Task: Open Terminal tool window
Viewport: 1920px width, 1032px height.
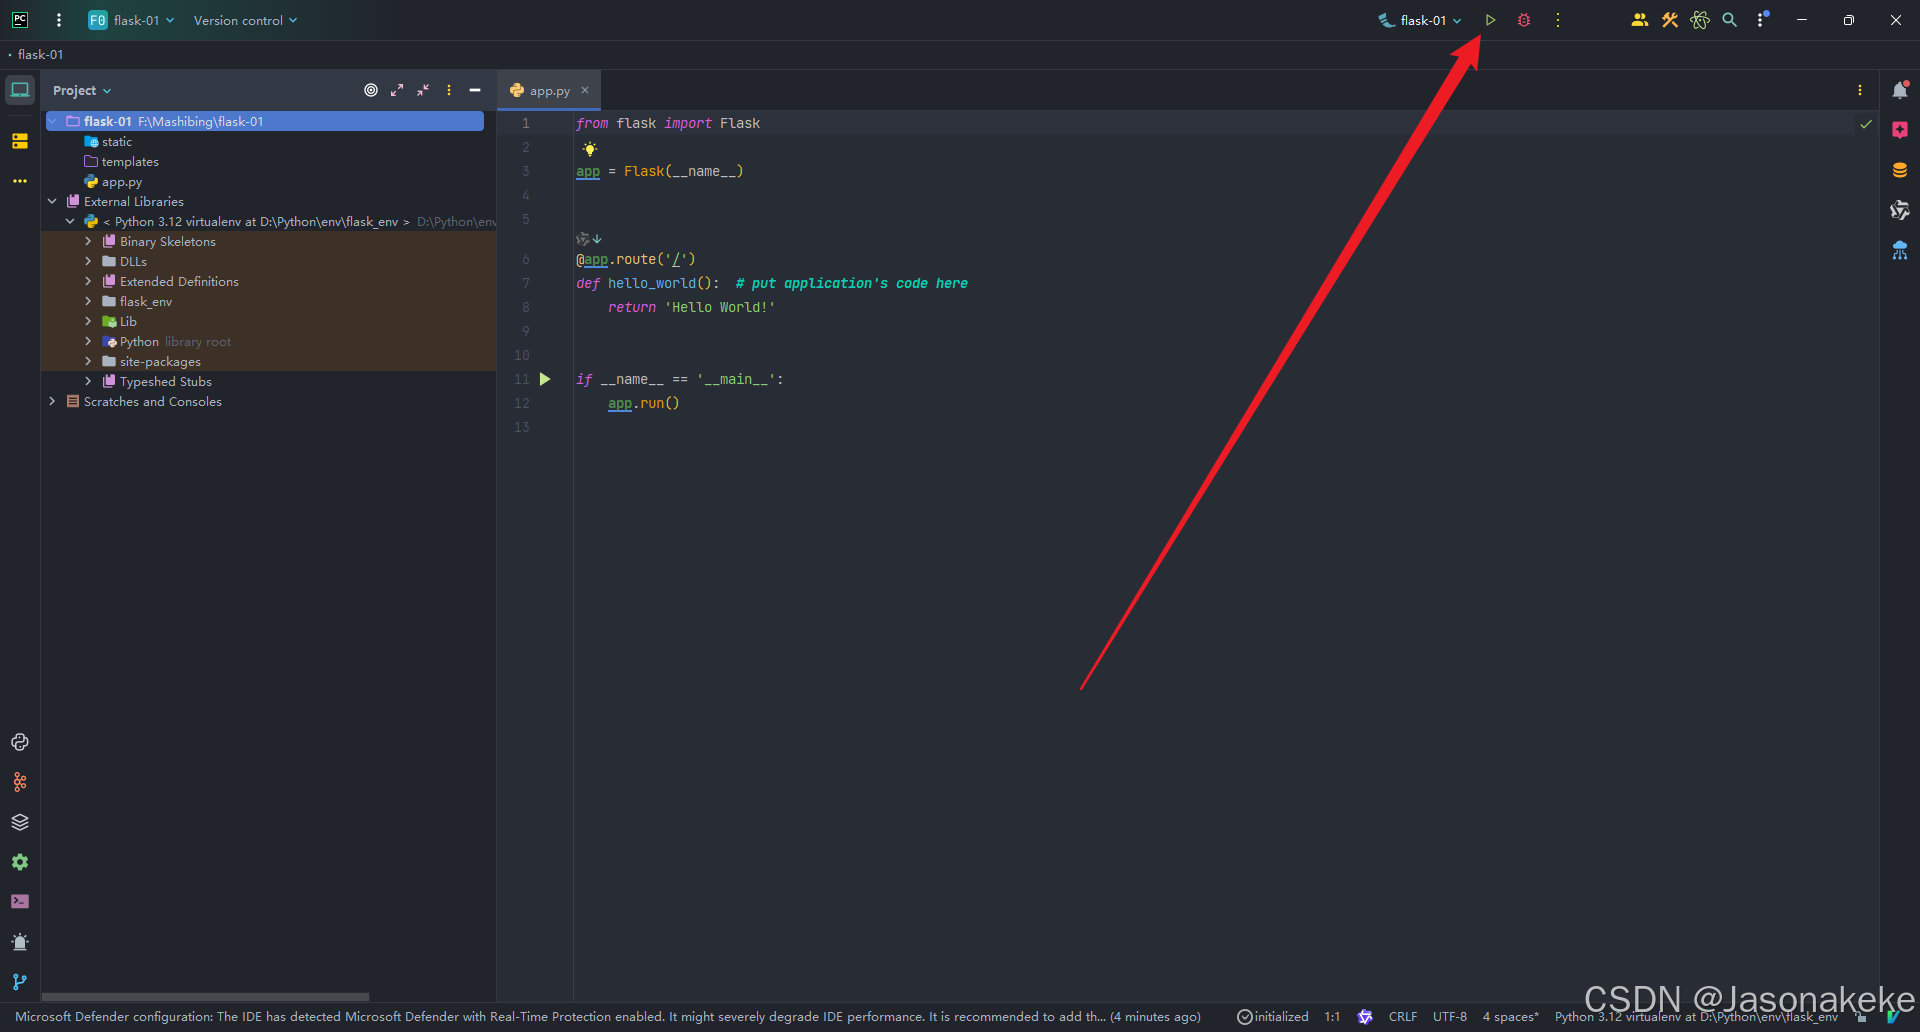Action: pyautogui.click(x=20, y=902)
